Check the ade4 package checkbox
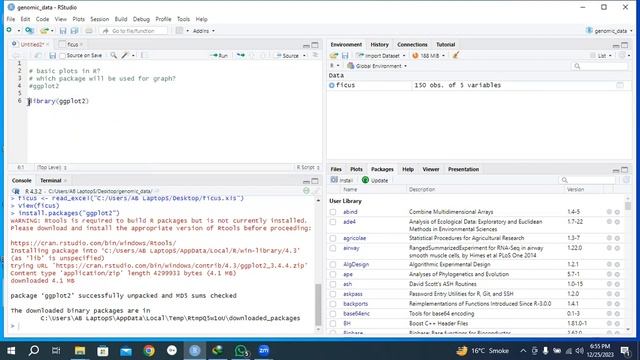Viewport: 640px width, 360px height. click(x=333, y=222)
